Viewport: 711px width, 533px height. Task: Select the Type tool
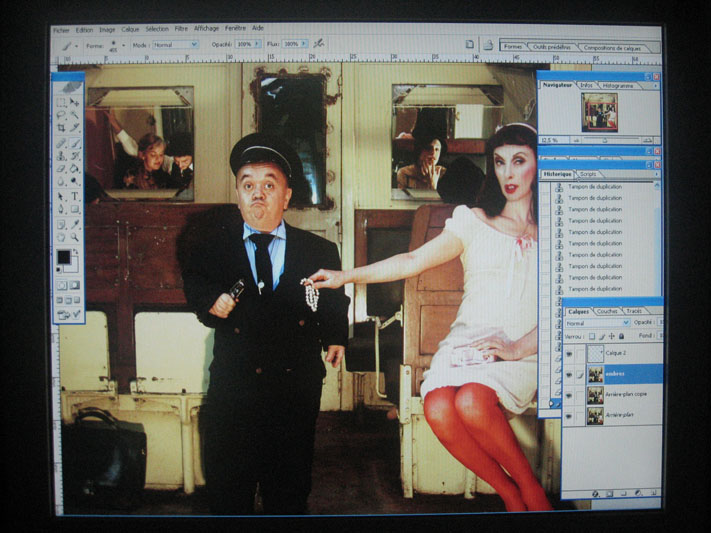tap(74, 196)
